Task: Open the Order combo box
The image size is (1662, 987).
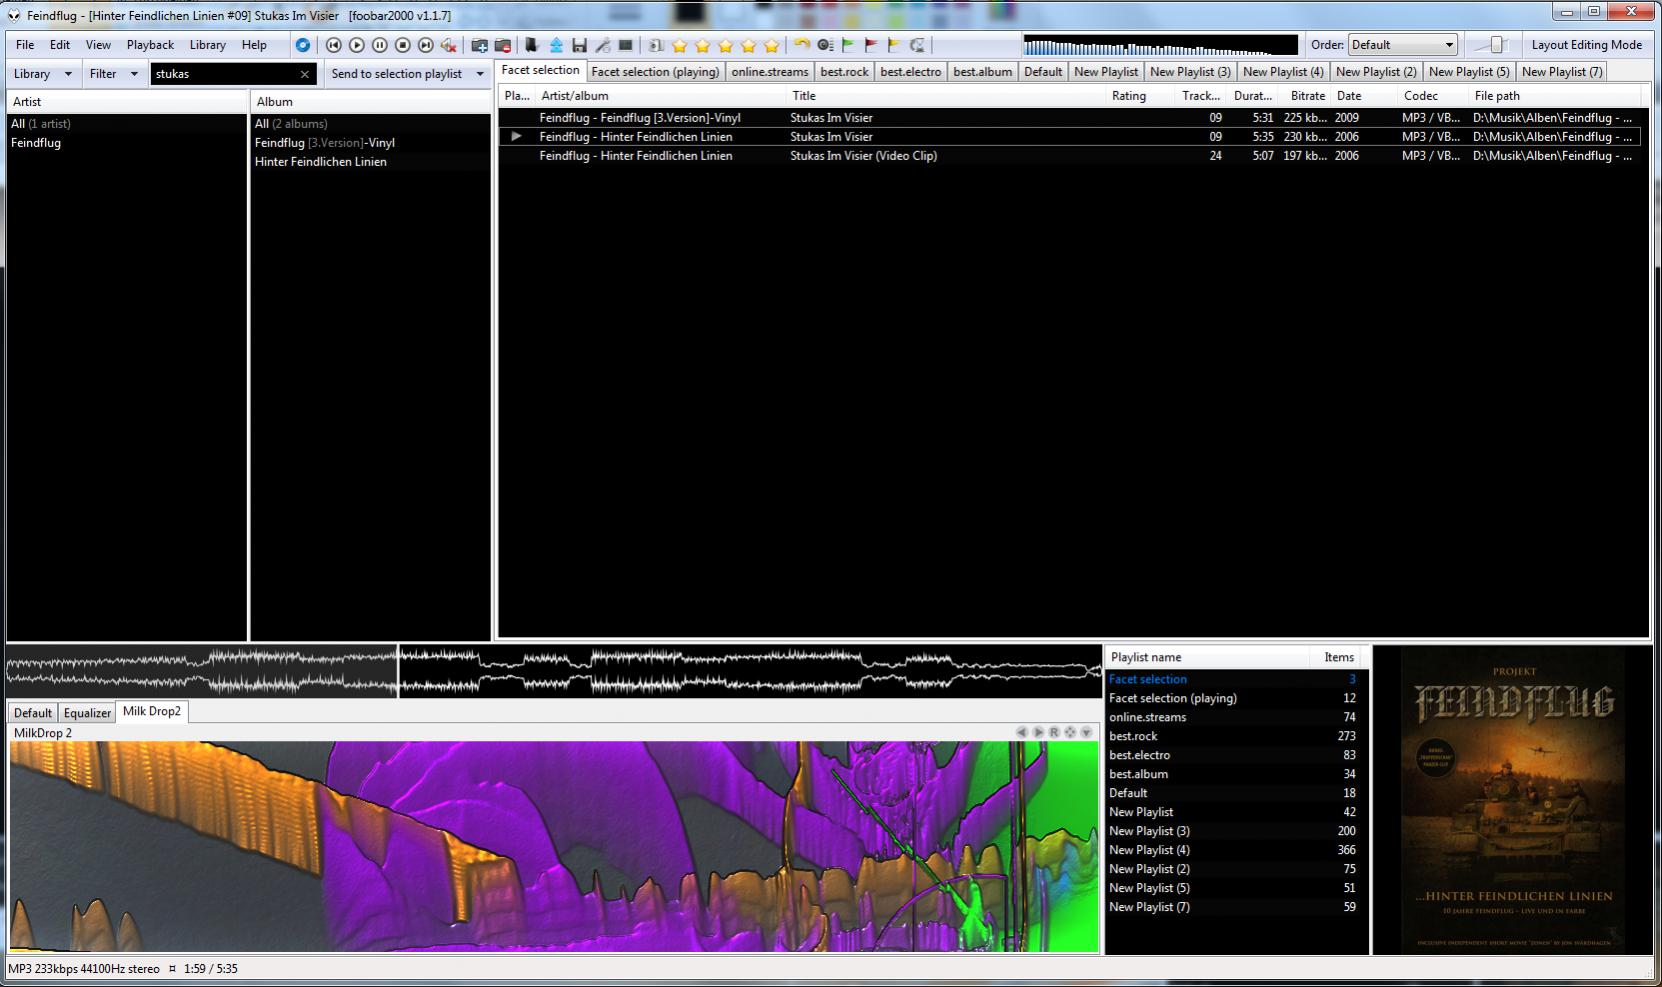Action: pos(1402,45)
